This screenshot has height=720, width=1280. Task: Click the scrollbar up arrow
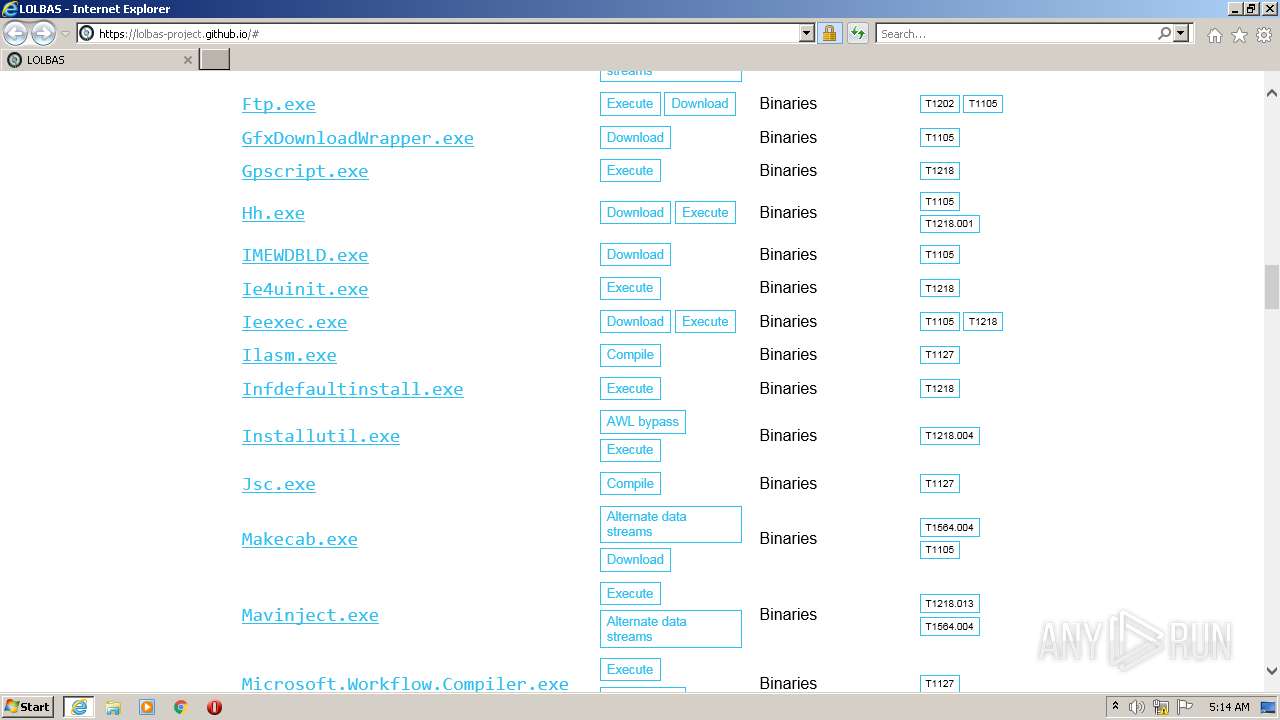pyautogui.click(x=1272, y=93)
